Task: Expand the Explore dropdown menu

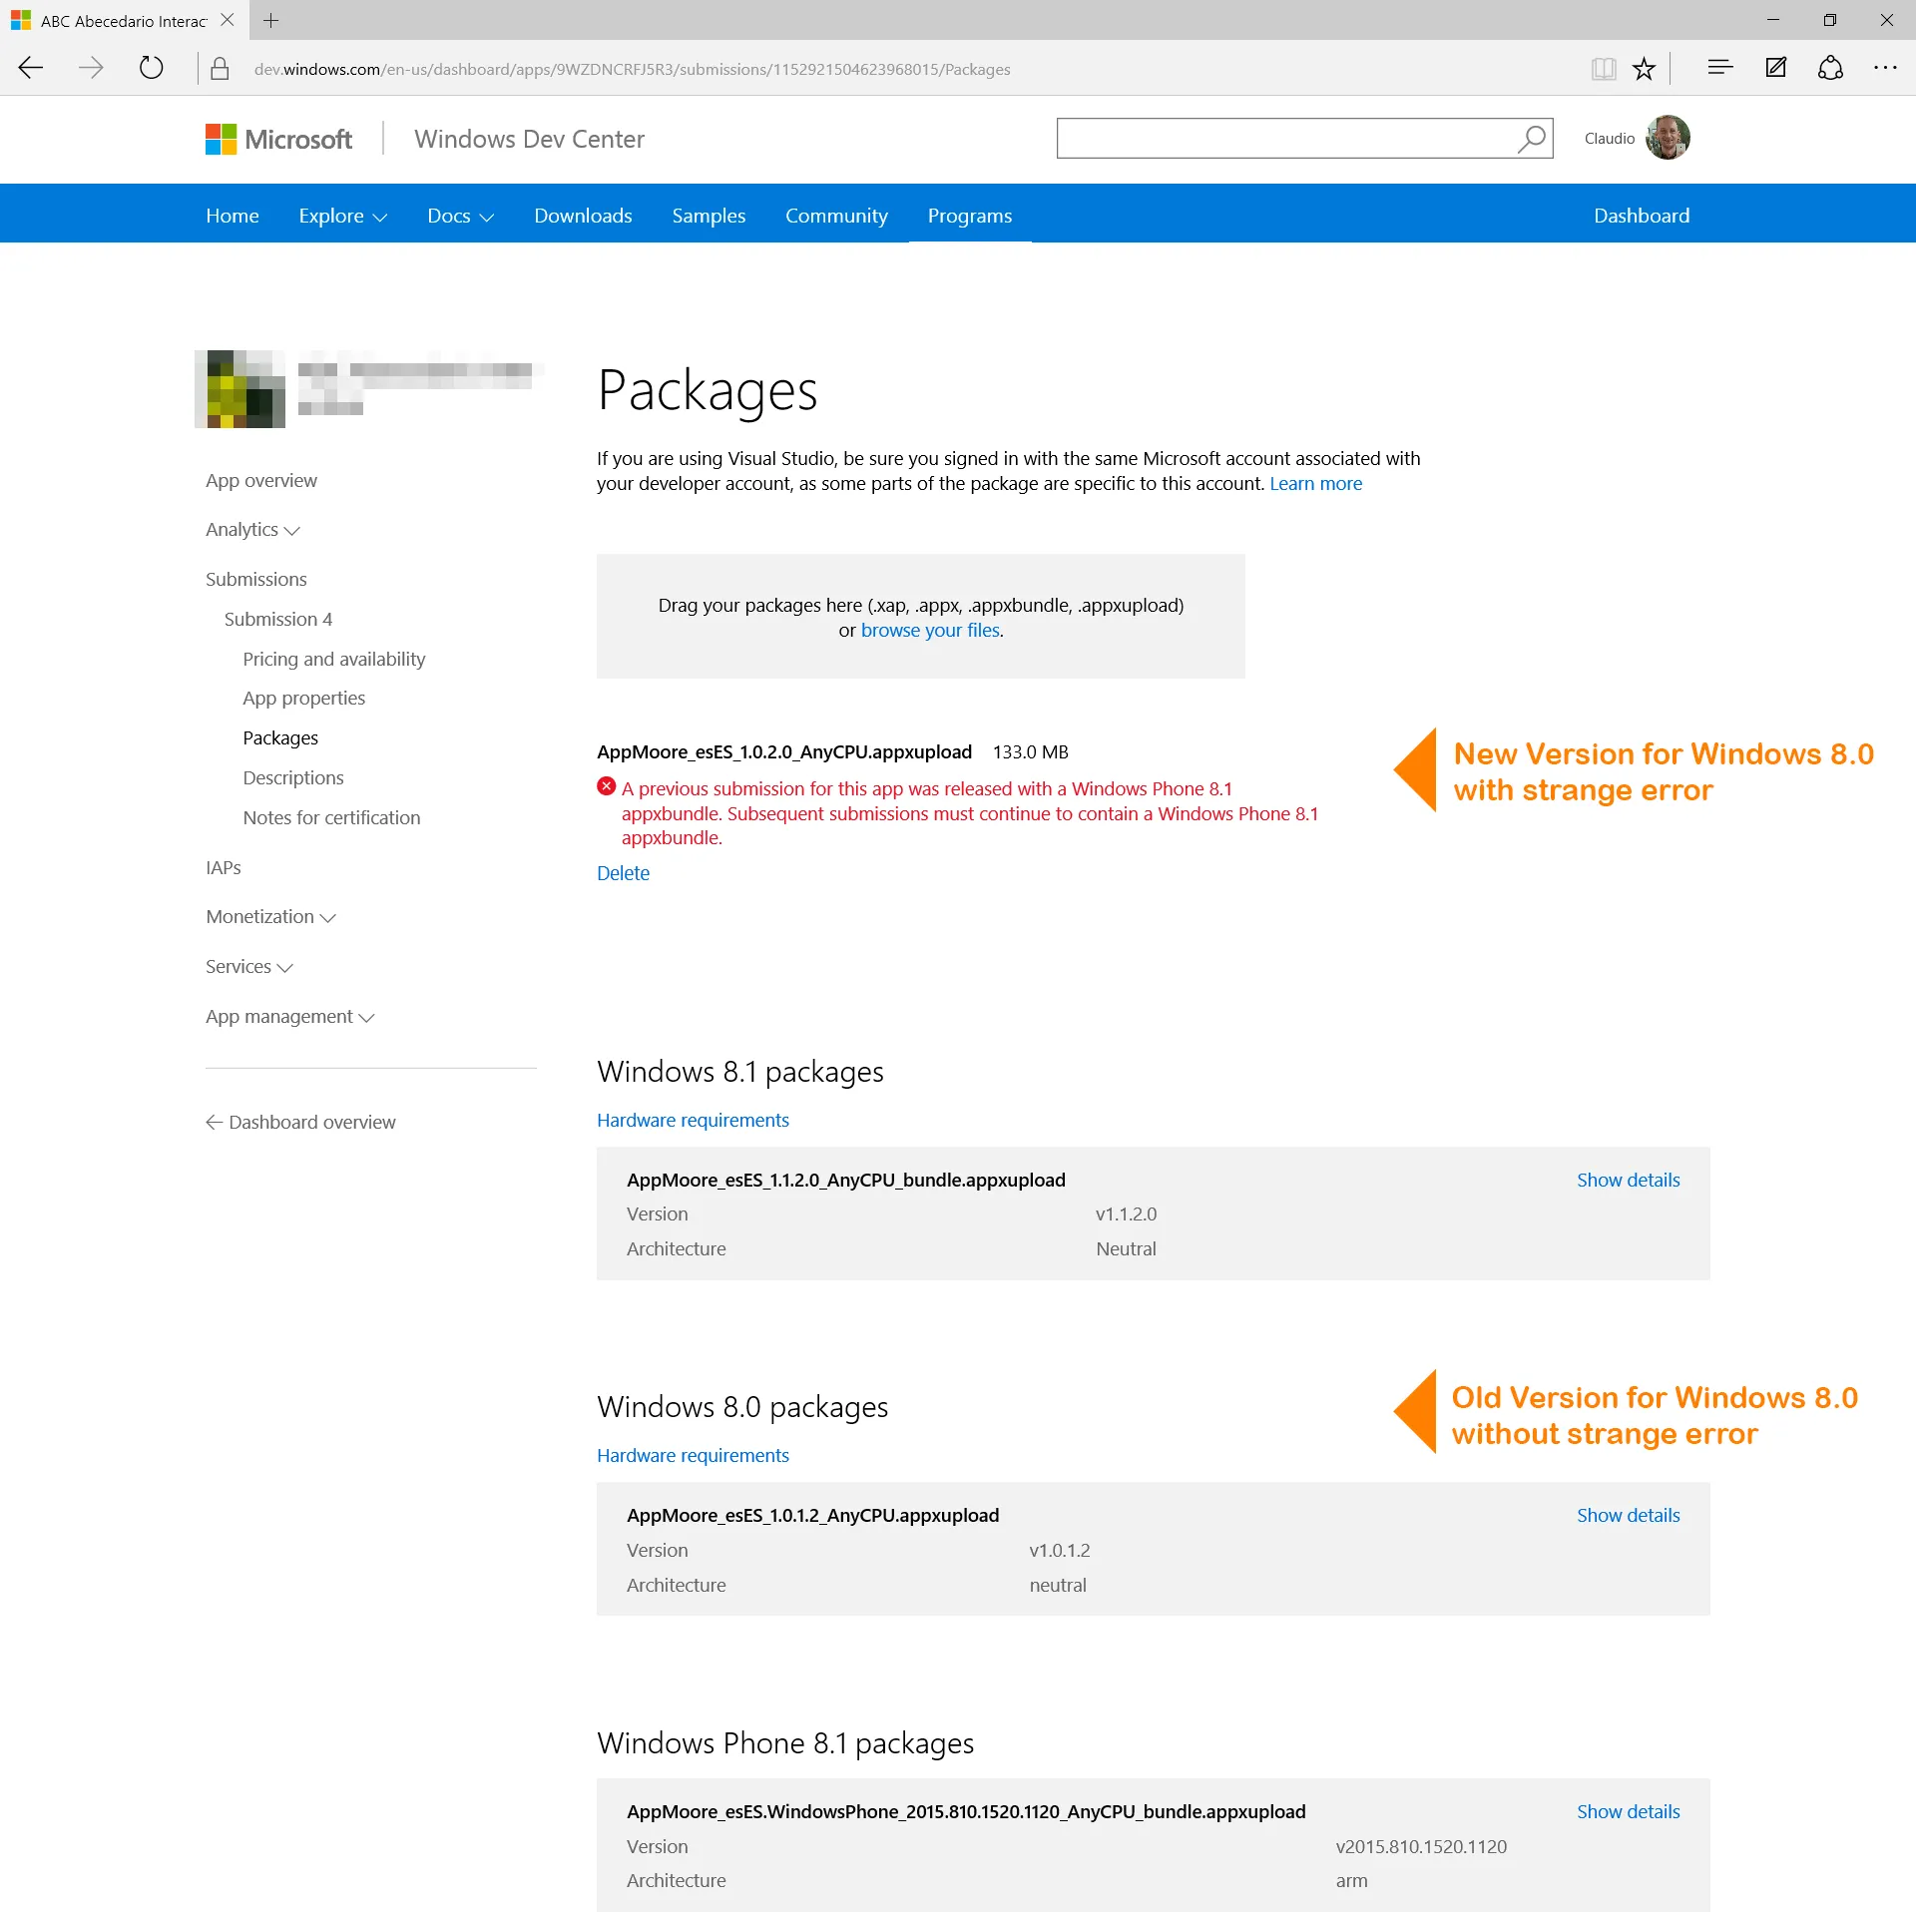Action: 342,216
